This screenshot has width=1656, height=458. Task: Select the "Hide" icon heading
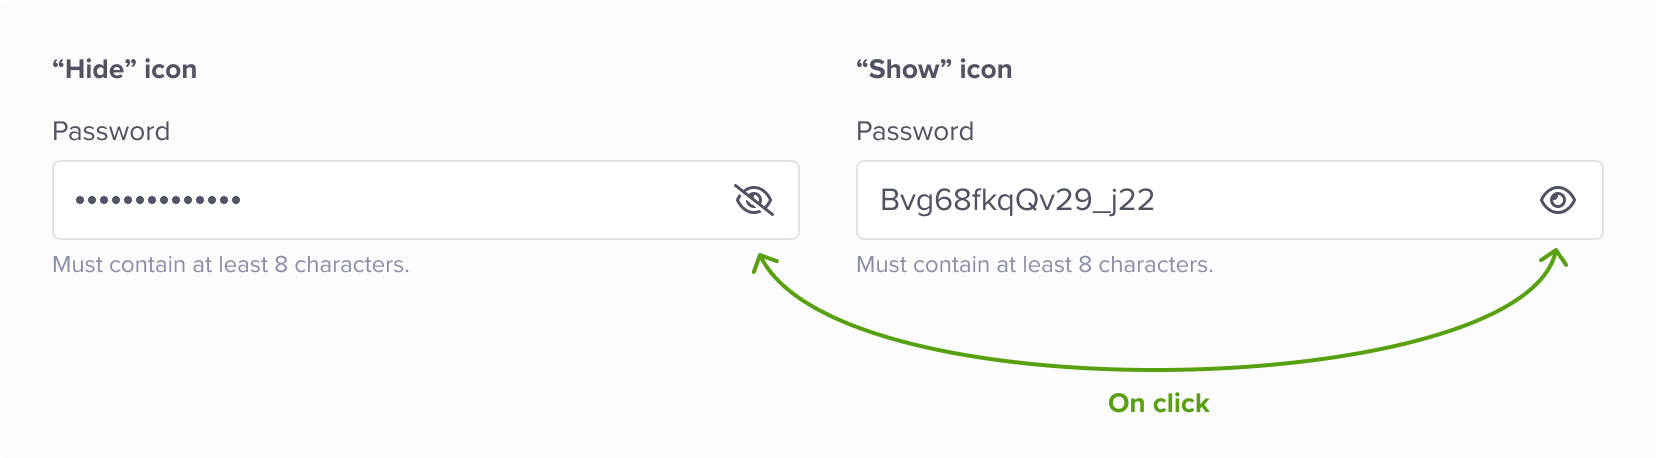(124, 69)
